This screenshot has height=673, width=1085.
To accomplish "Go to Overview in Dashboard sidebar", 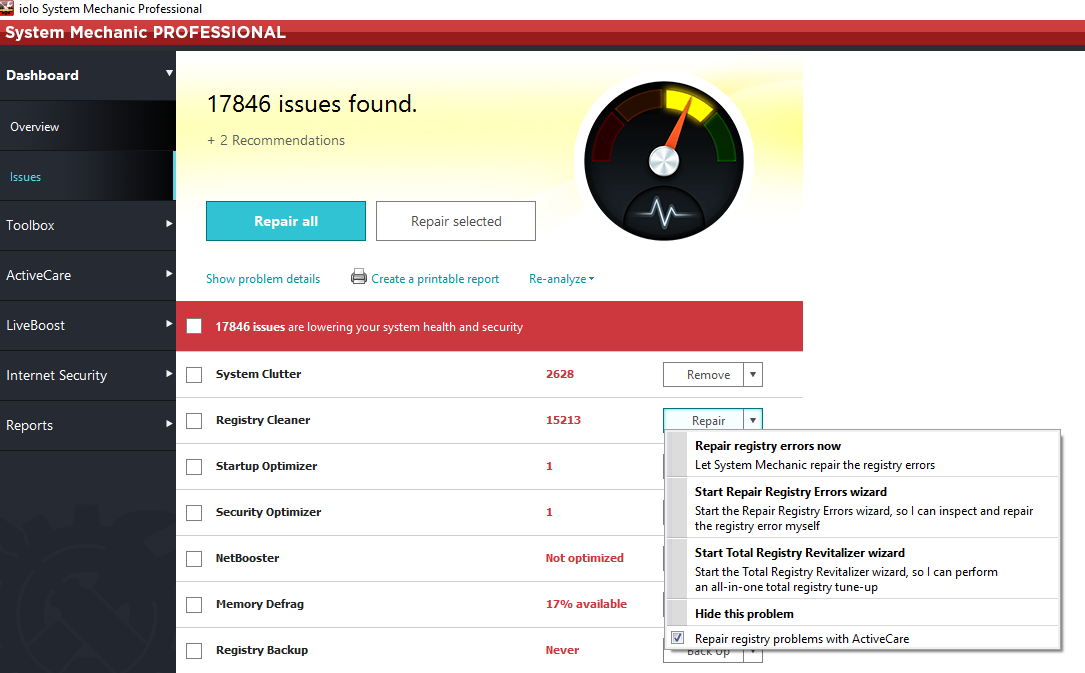I will point(35,127).
